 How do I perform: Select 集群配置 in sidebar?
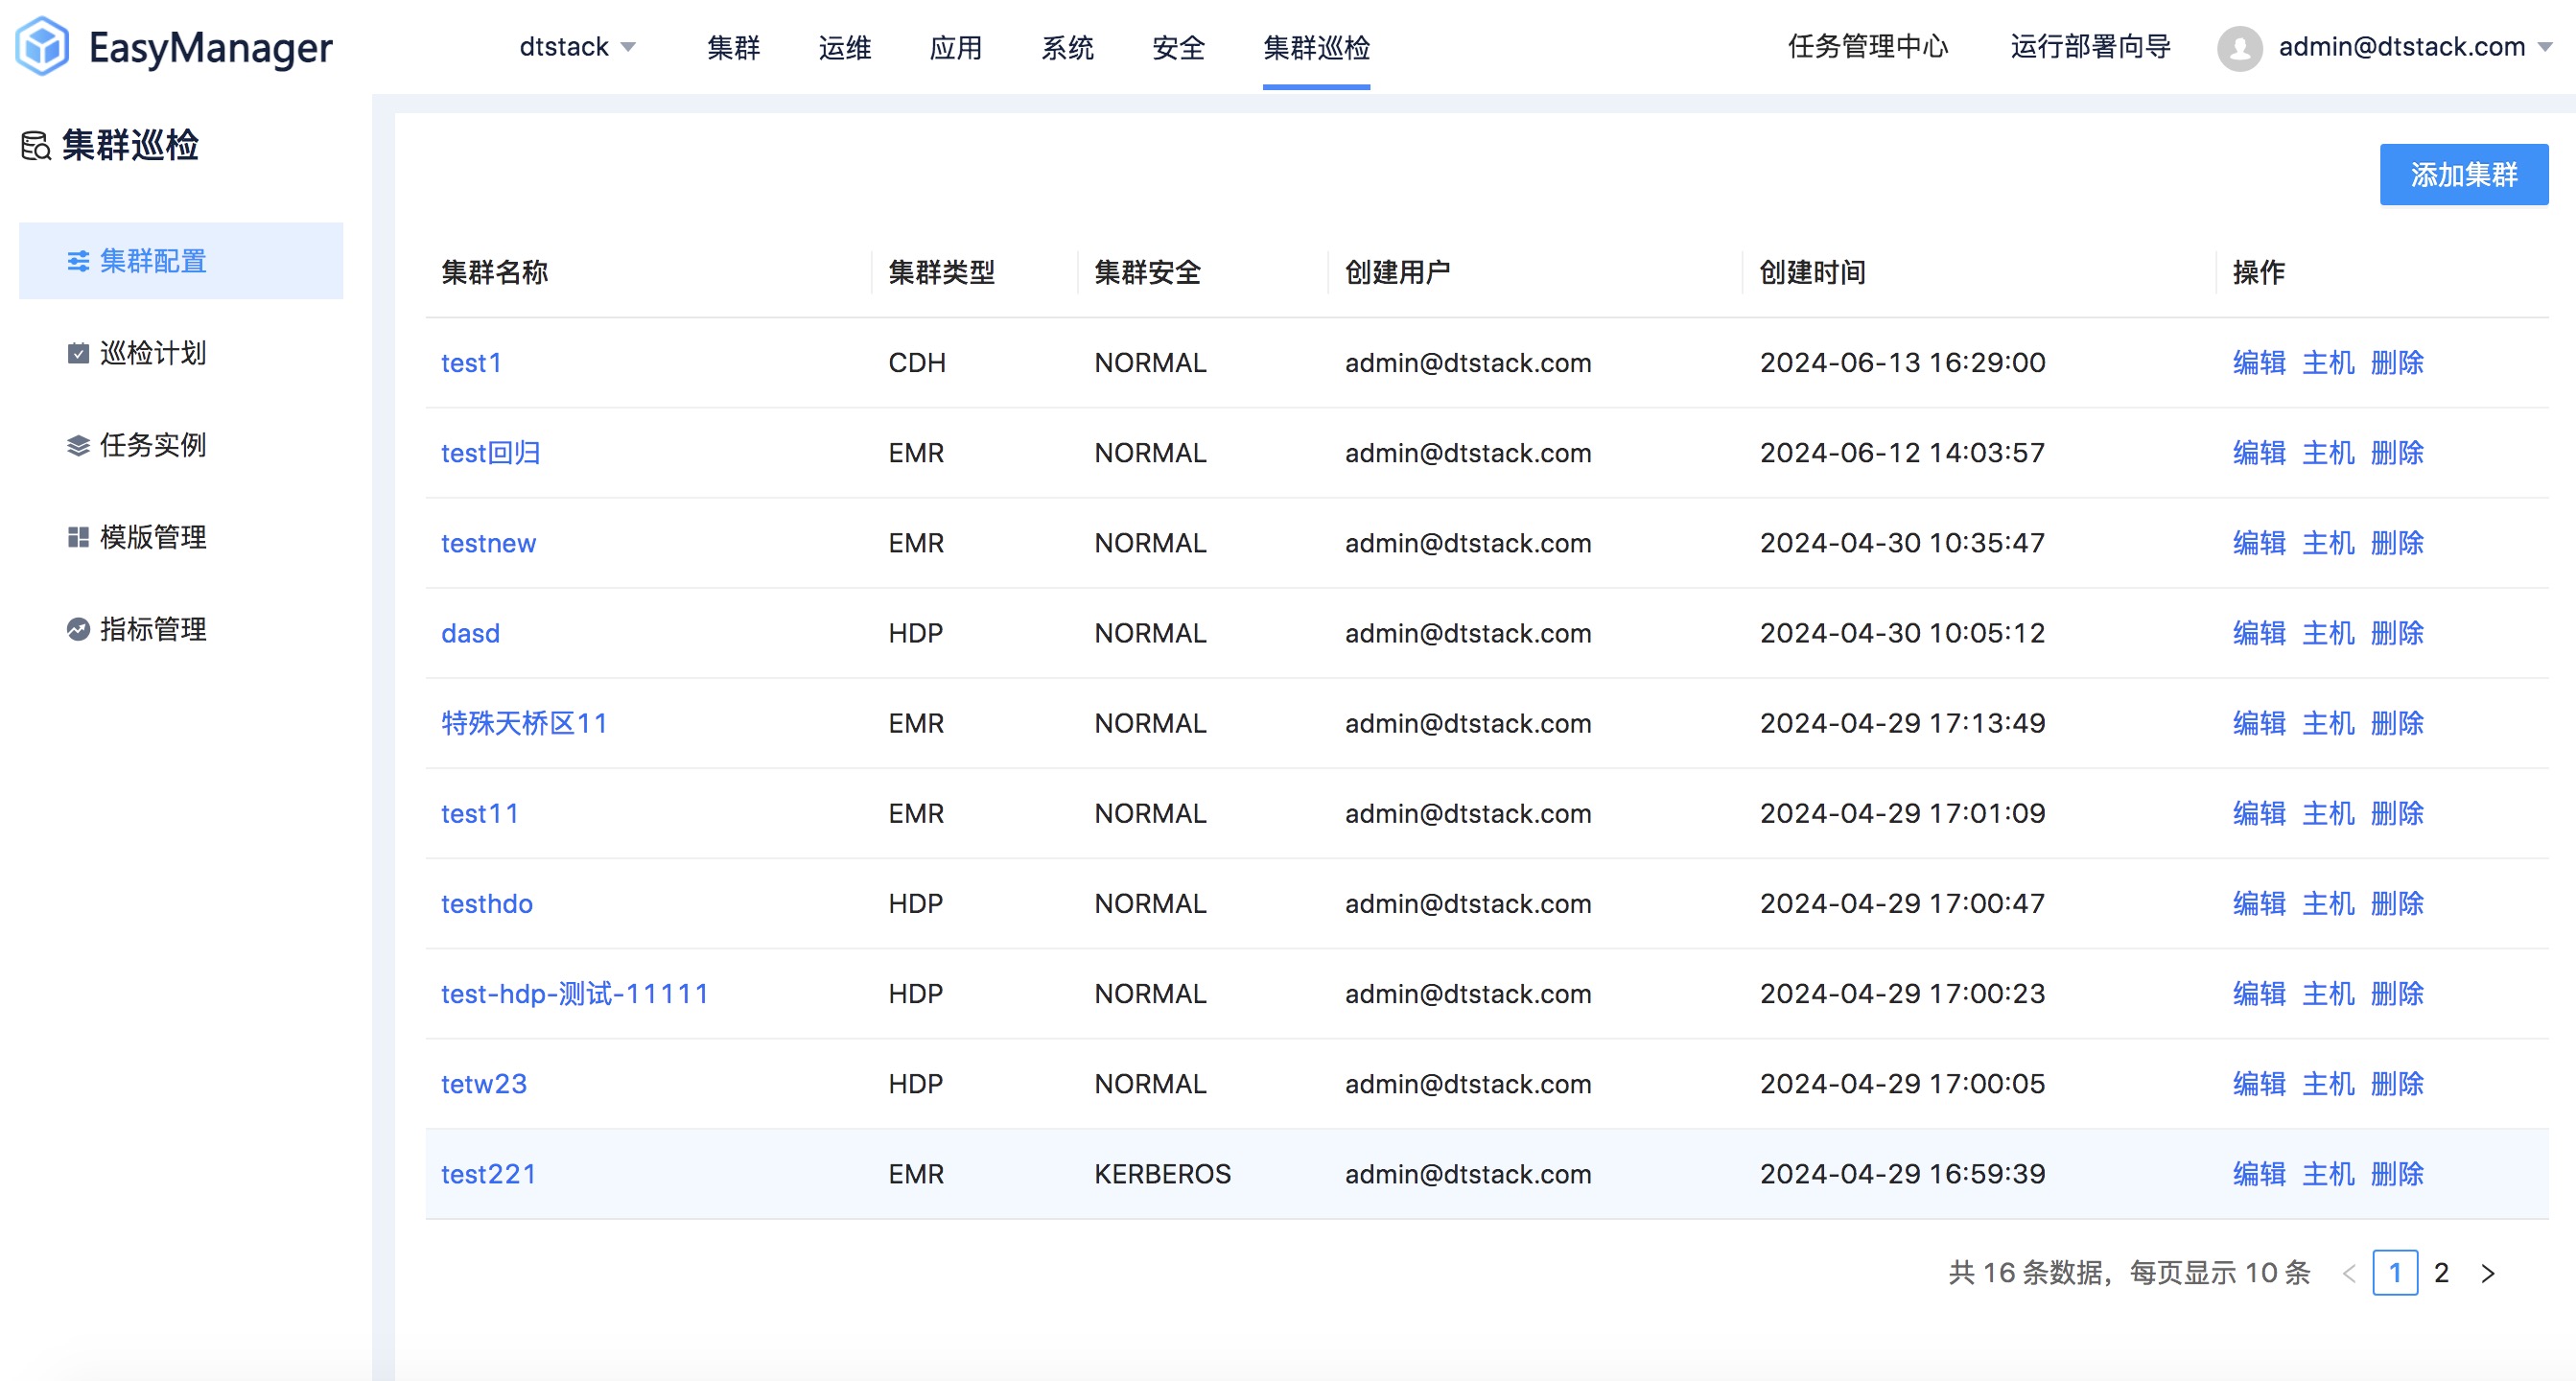coord(181,261)
